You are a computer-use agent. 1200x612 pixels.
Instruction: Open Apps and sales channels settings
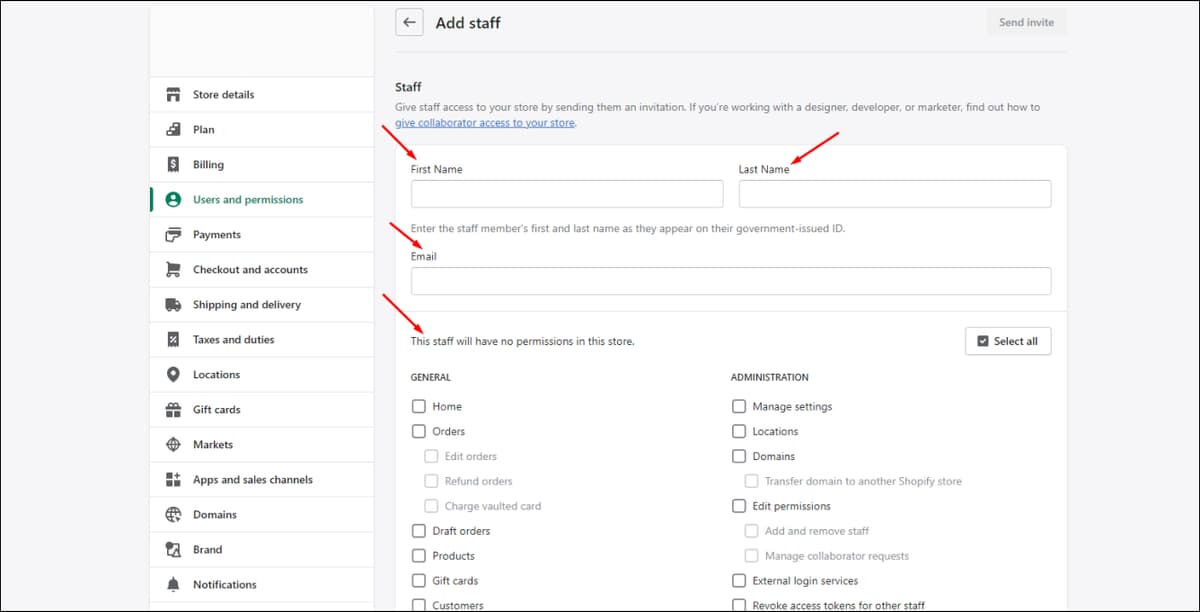261,480
